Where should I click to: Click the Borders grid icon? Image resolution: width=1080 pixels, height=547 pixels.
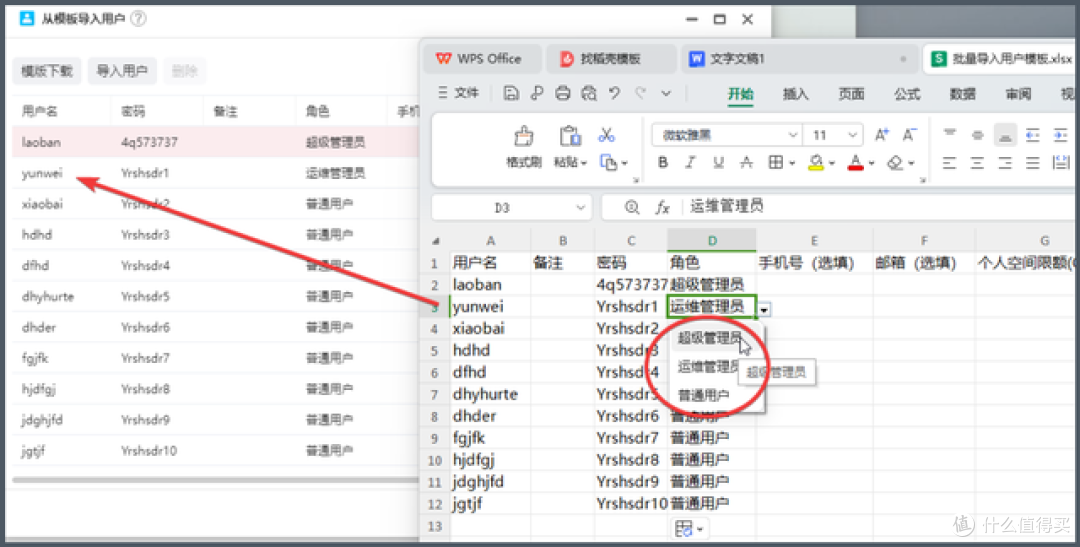pos(776,163)
